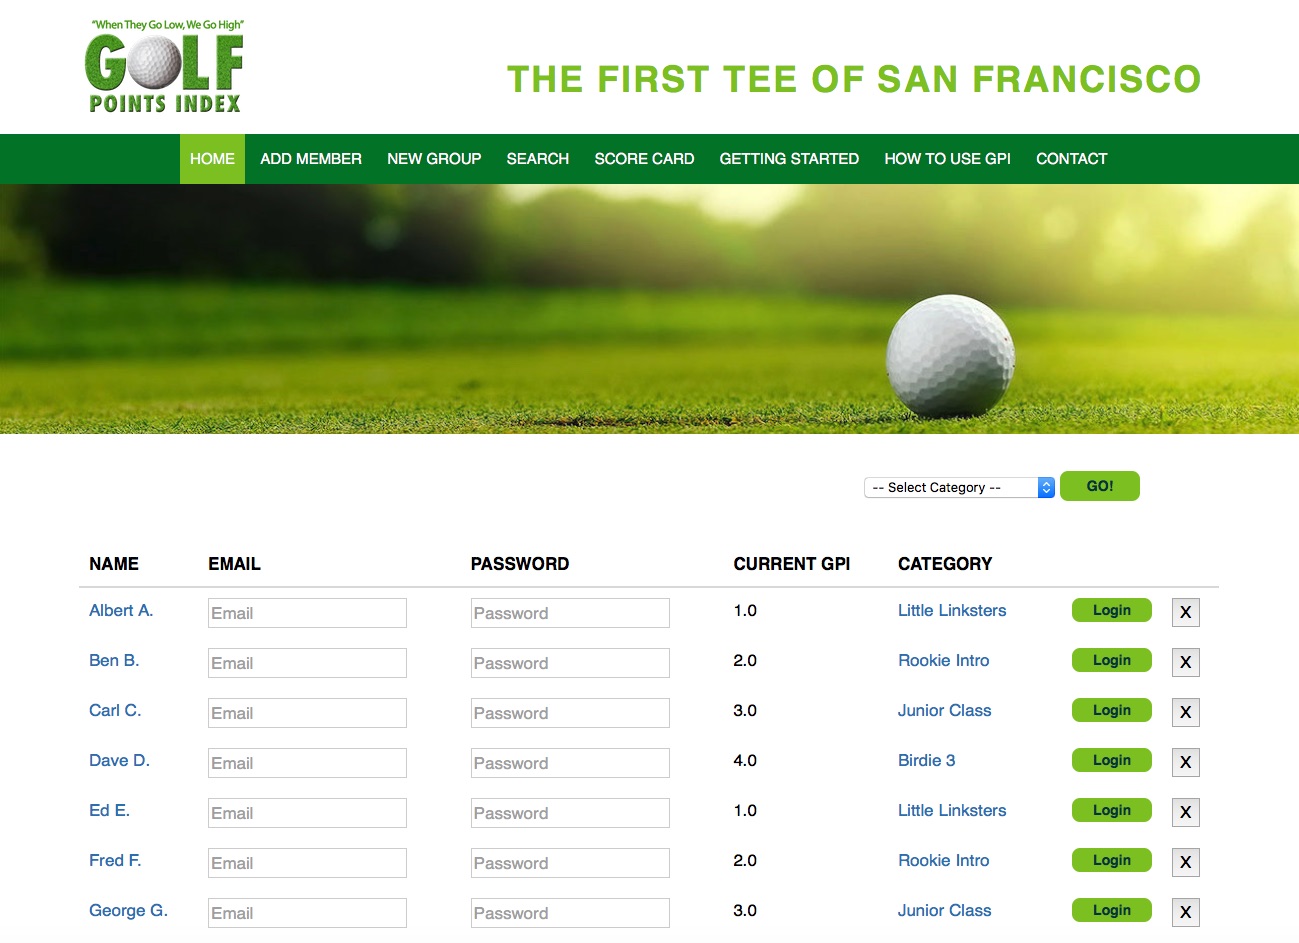1299x943 pixels.
Task: Open George G. member link
Action: click(x=128, y=910)
